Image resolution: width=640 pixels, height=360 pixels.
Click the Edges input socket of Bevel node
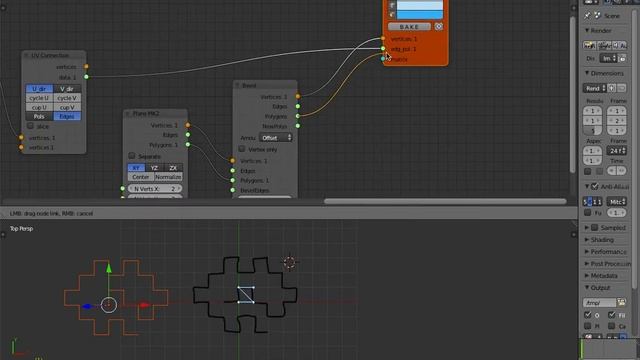coord(233,171)
